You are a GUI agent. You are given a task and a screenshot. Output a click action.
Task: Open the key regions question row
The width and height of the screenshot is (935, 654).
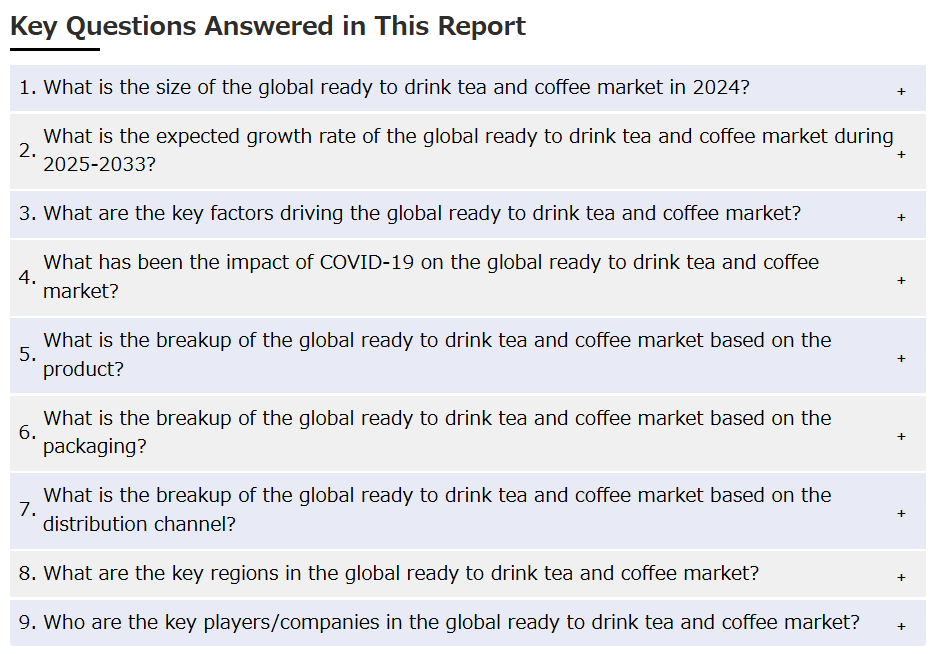click(468, 574)
